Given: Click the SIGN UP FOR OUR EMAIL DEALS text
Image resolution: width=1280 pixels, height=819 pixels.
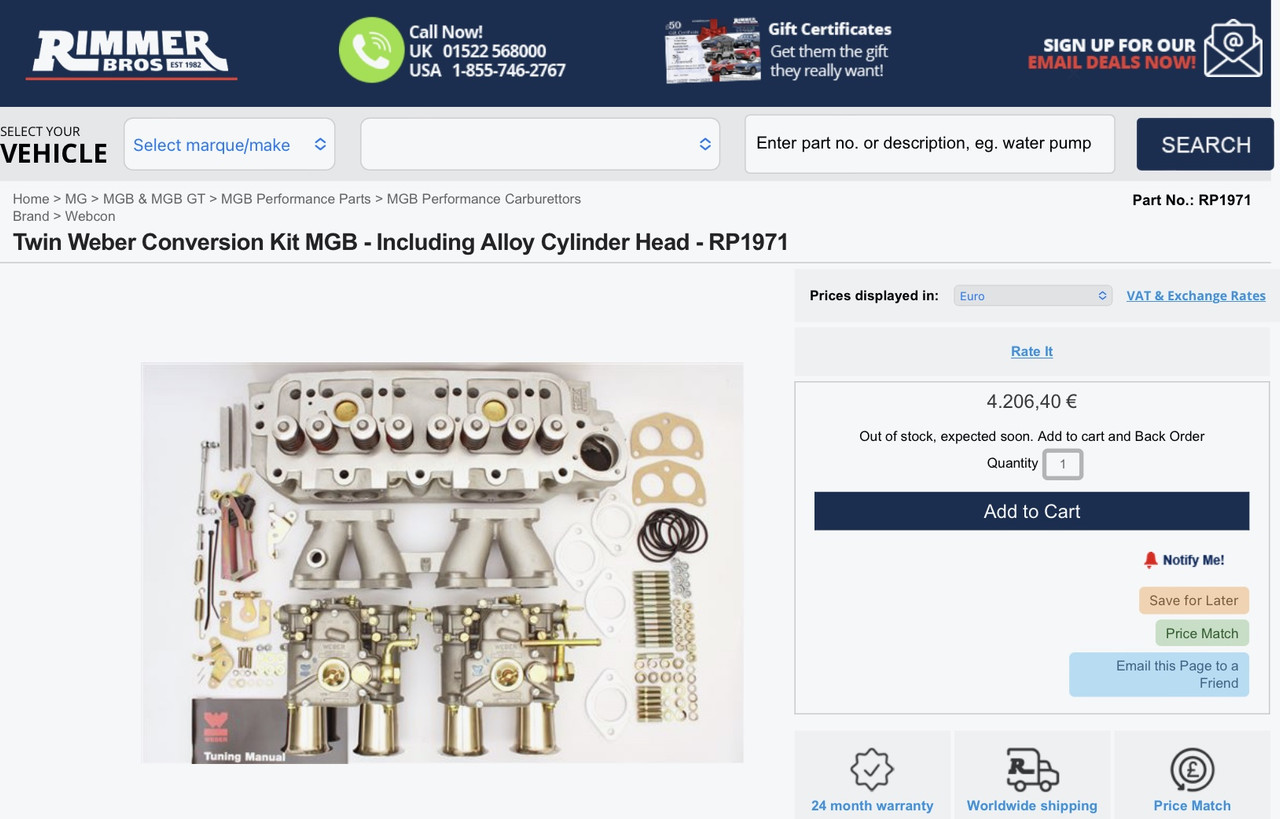Looking at the screenshot, I should [1112, 53].
